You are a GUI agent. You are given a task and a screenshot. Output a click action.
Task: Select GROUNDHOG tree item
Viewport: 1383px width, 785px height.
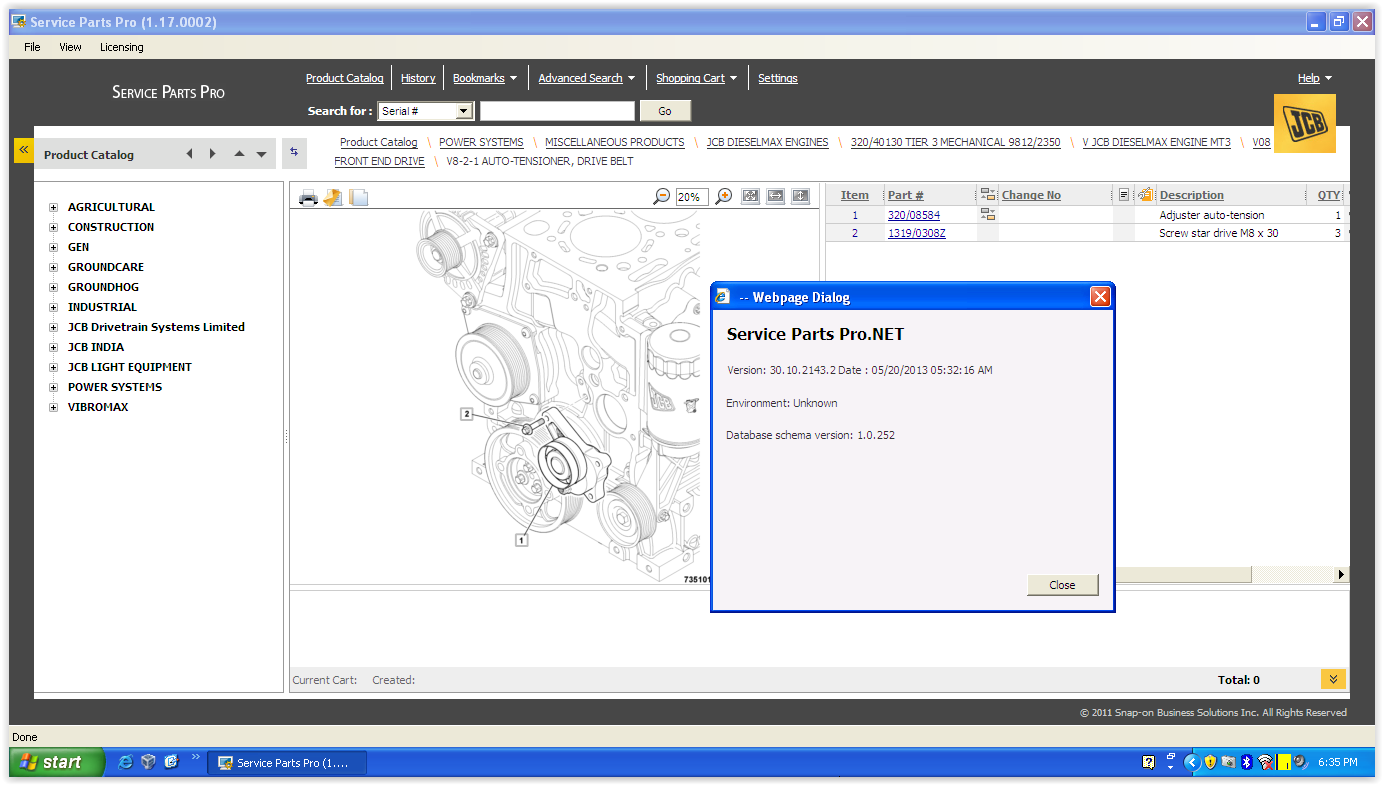103,287
